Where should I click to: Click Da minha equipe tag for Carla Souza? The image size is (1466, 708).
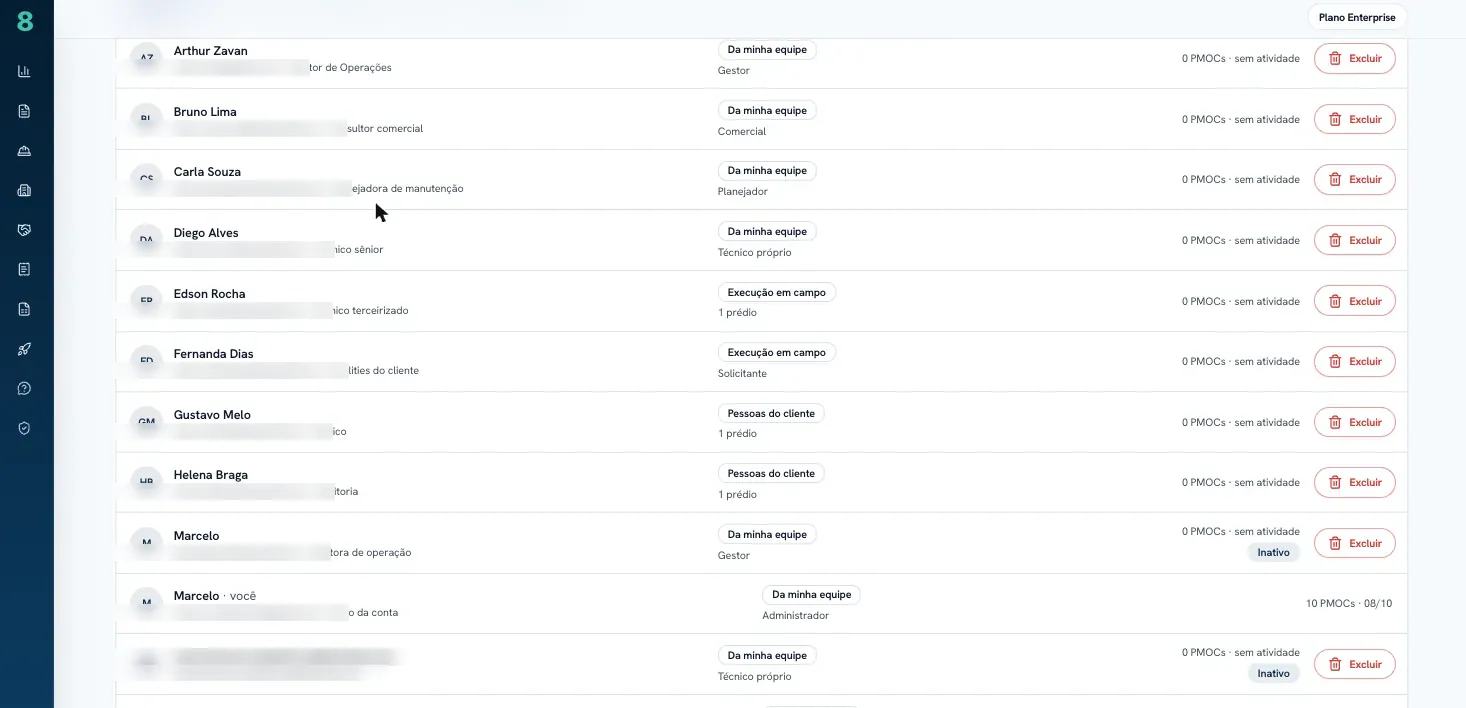tap(767, 171)
